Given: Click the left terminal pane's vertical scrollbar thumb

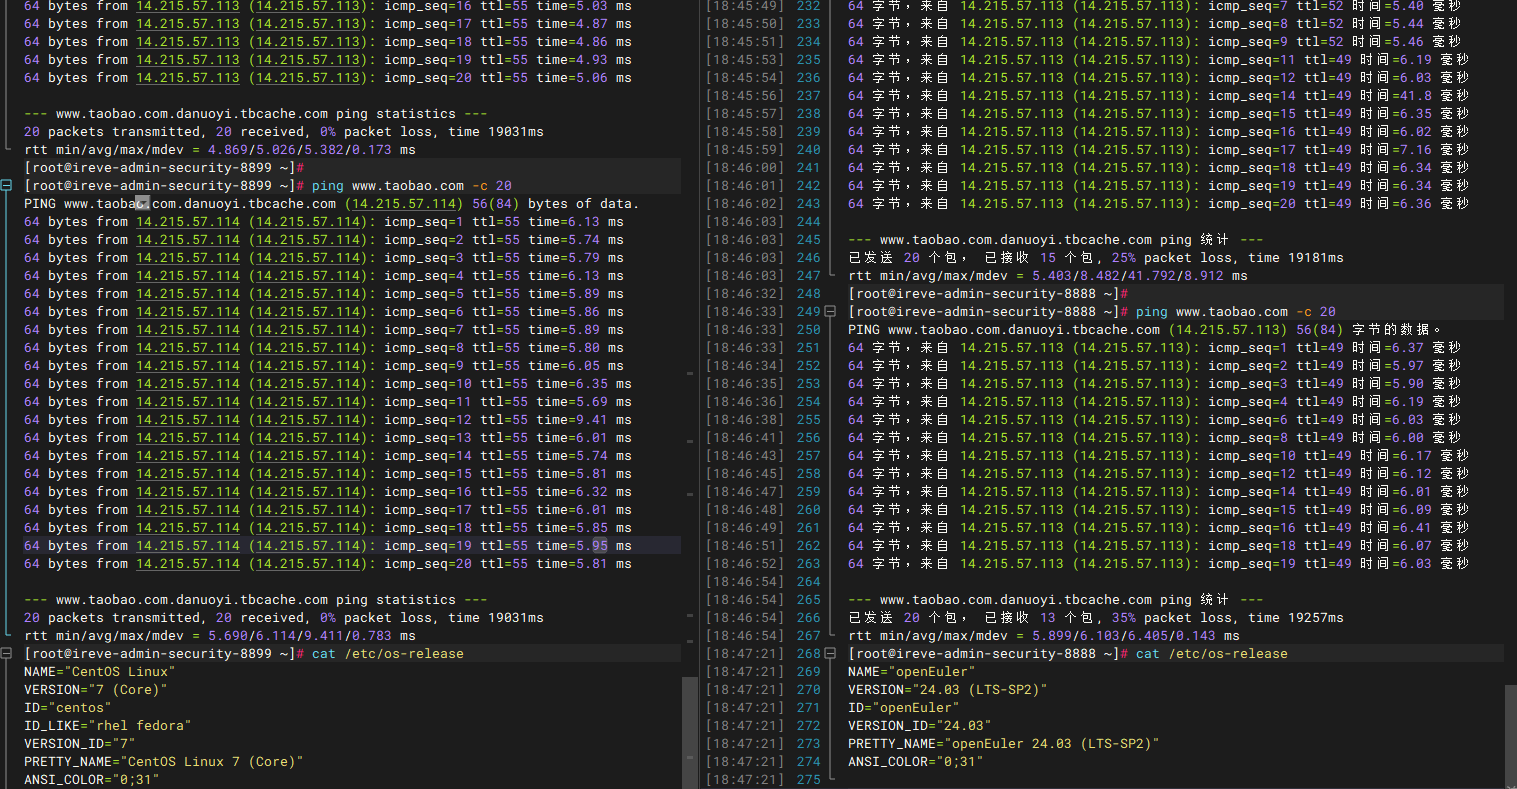Looking at the screenshot, I should tap(688, 732).
